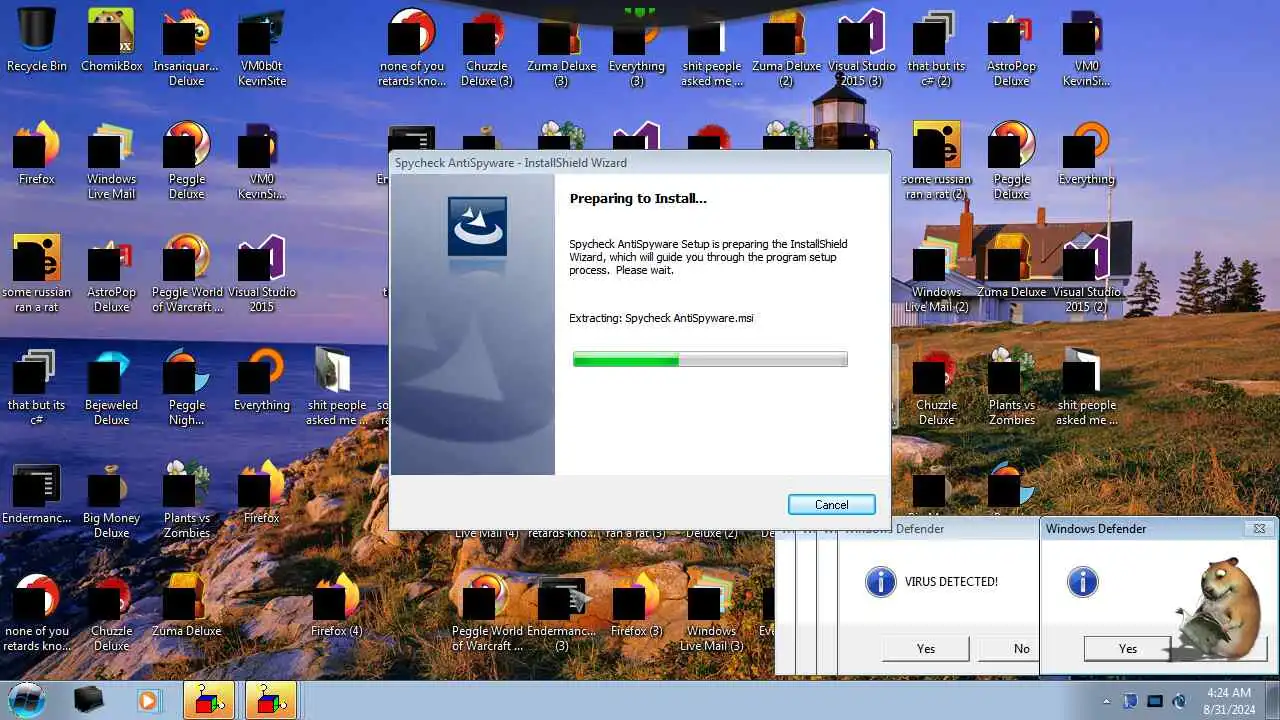Select the Zuma Deluxe (3) shortcut
1280x720 pixels.
pyautogui.click(x=561, y=47)
